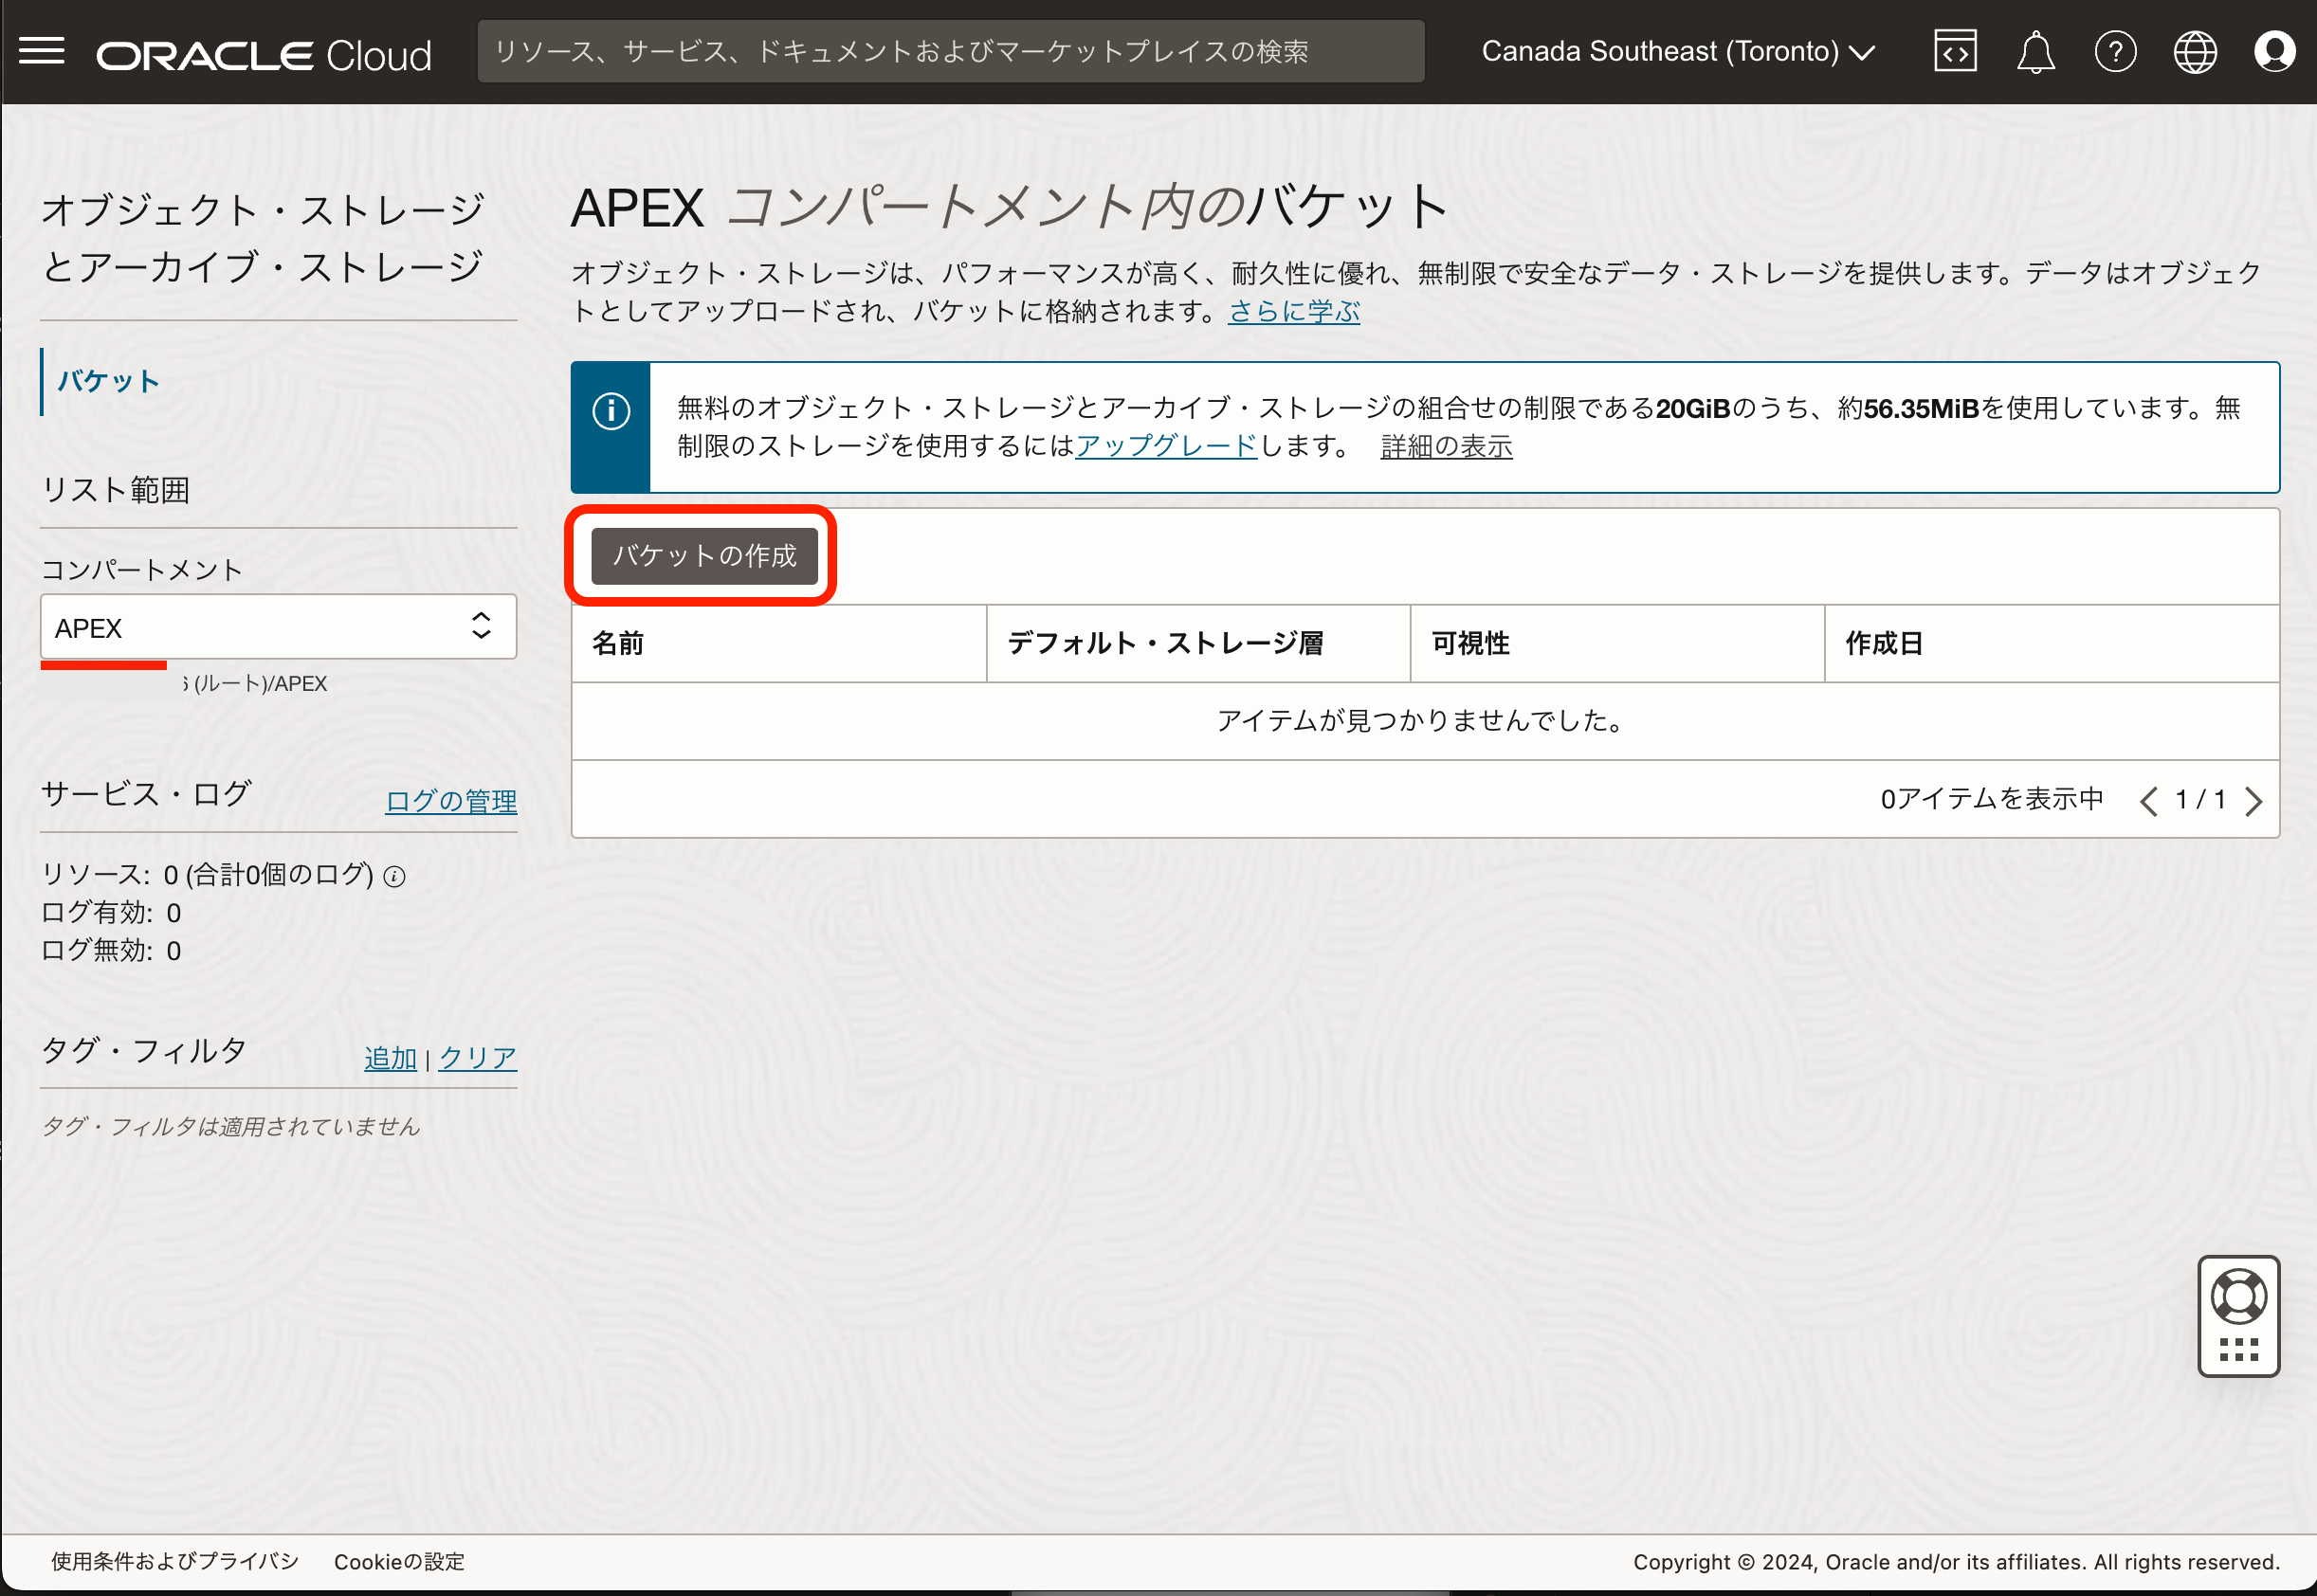Click 追加 under tag filters
Viewport: 2317px width, 1596px height.
pos(390,1057)
